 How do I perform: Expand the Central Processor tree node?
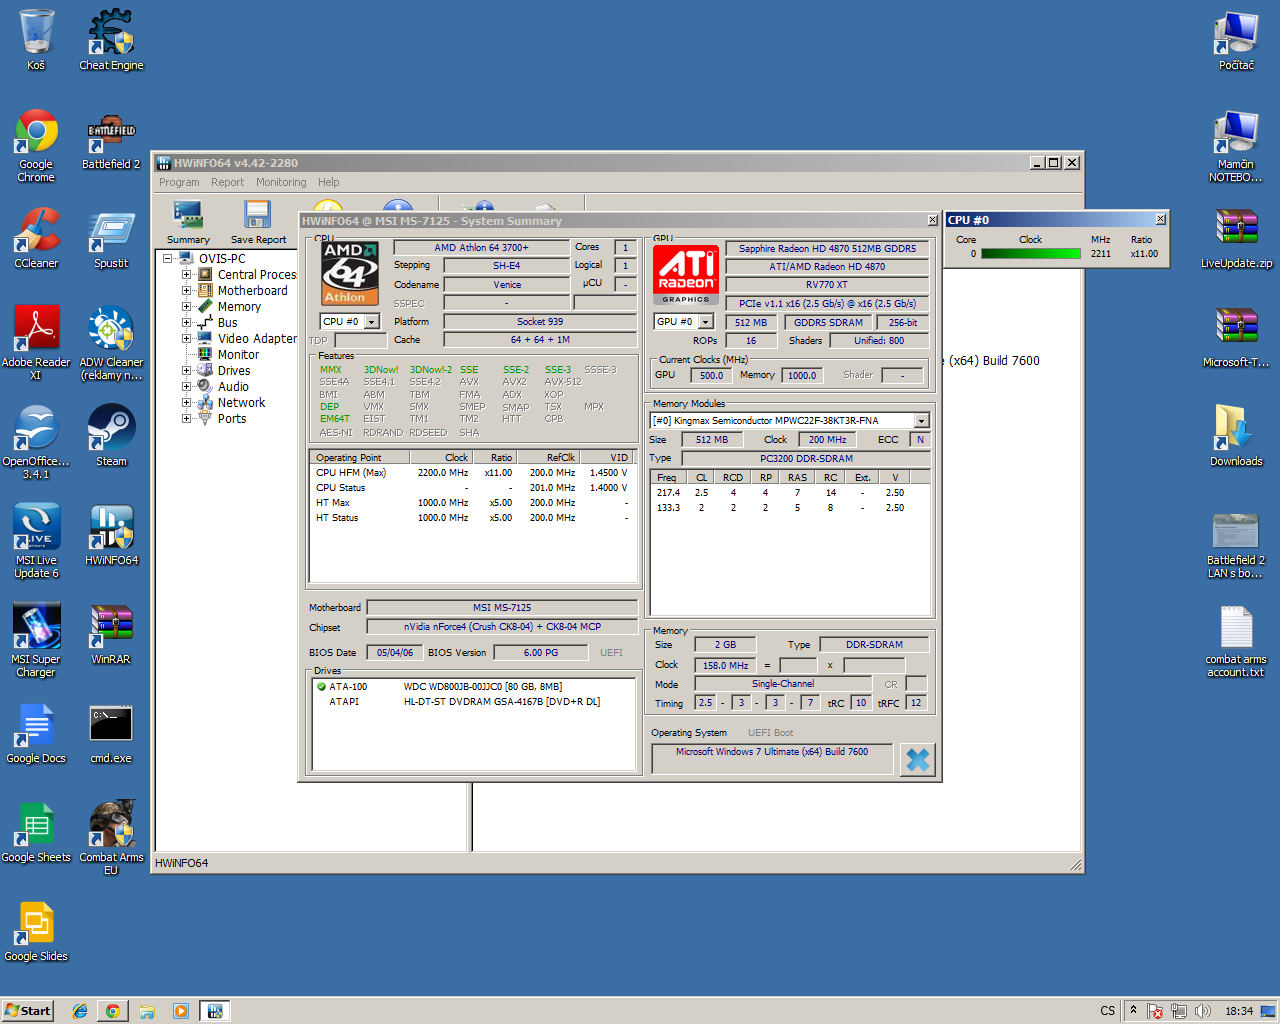pyautogui.click(x=186, y=274)
